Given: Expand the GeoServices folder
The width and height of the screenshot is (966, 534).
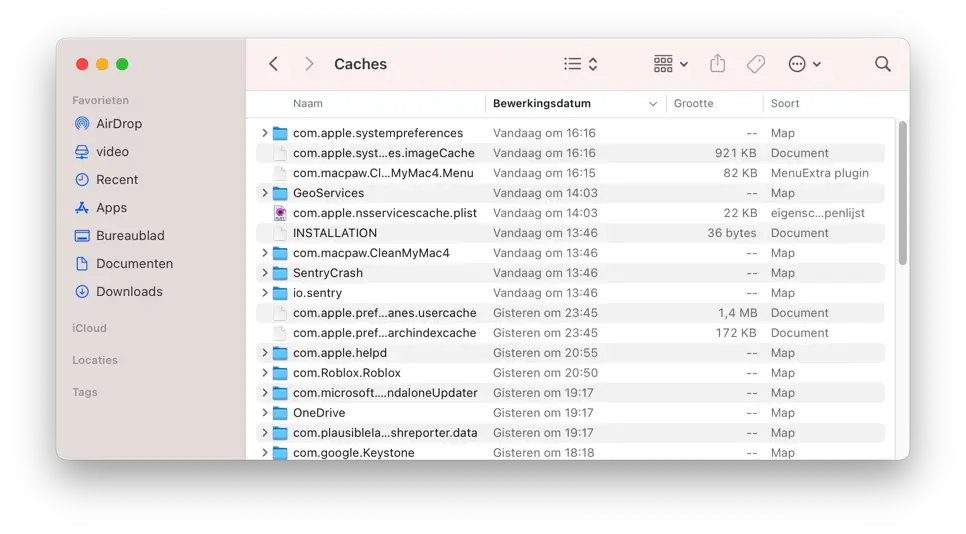Looking at the screenshot, I should 264,193.
